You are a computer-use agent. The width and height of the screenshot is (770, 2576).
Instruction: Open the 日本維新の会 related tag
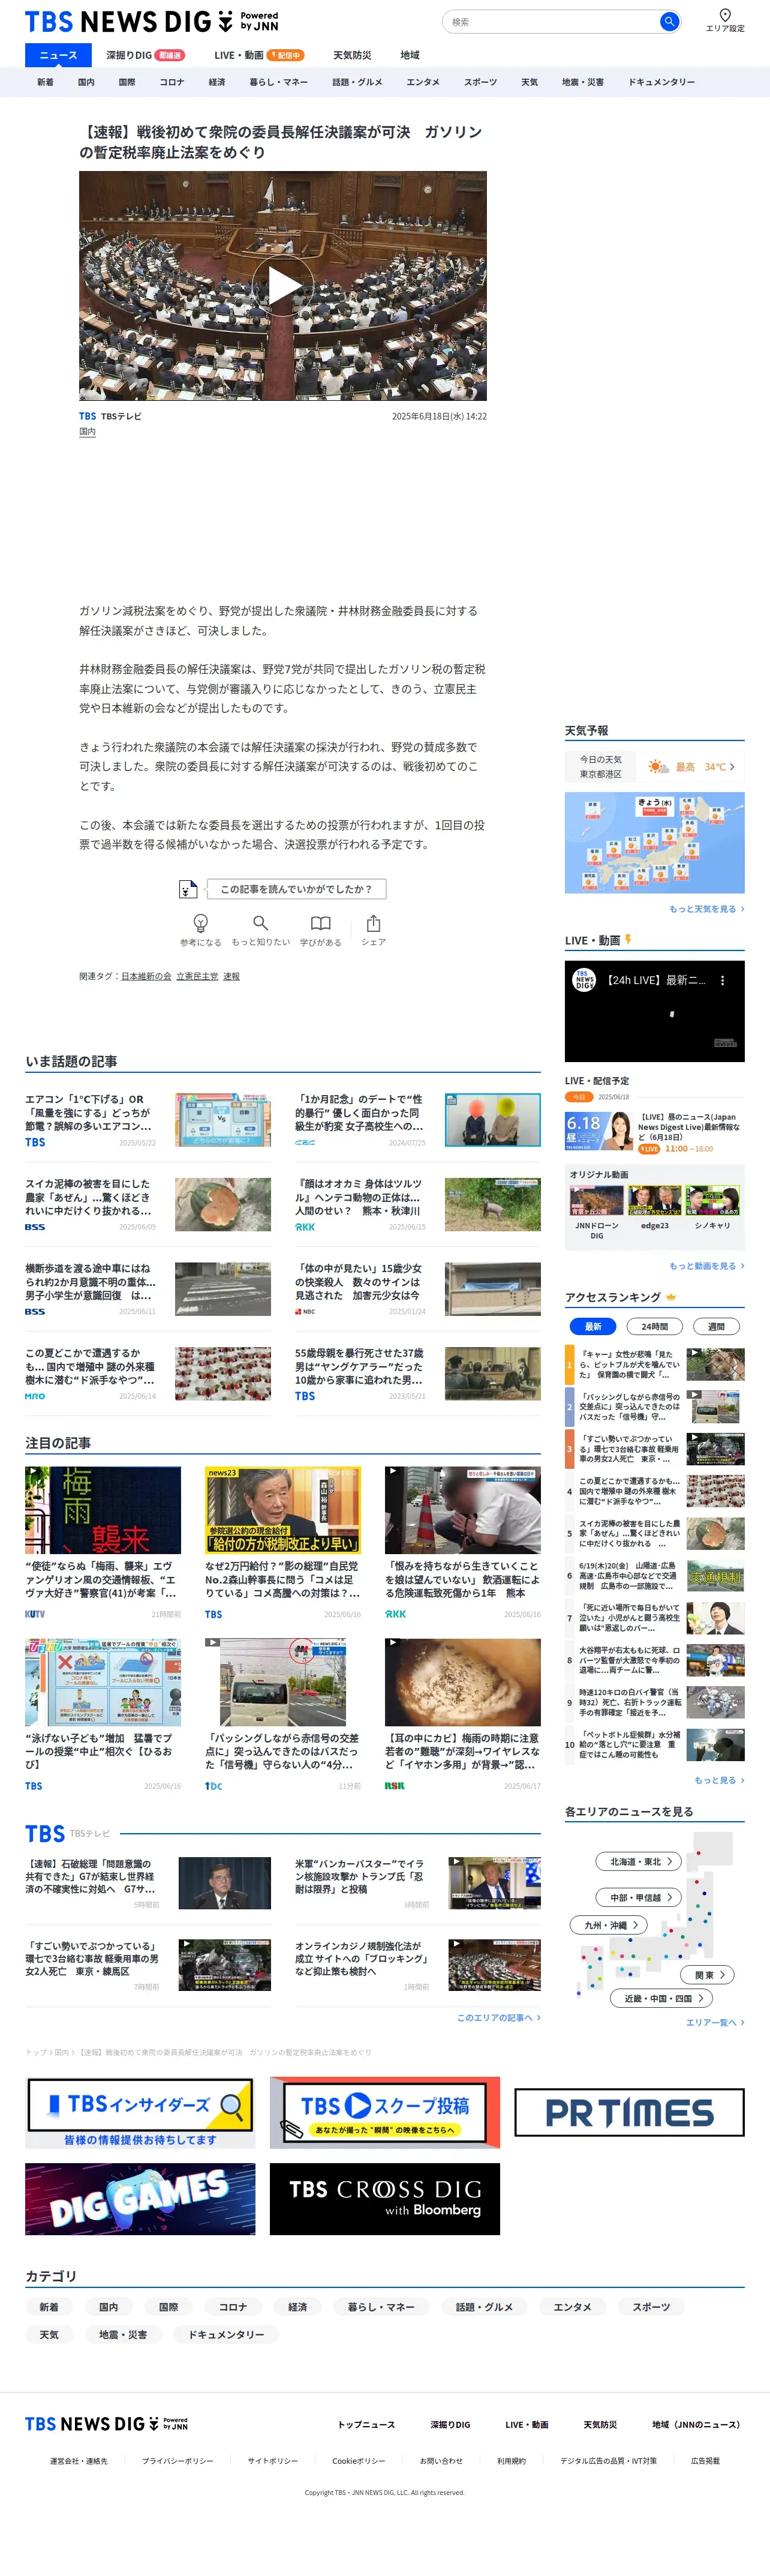(146, 976)
